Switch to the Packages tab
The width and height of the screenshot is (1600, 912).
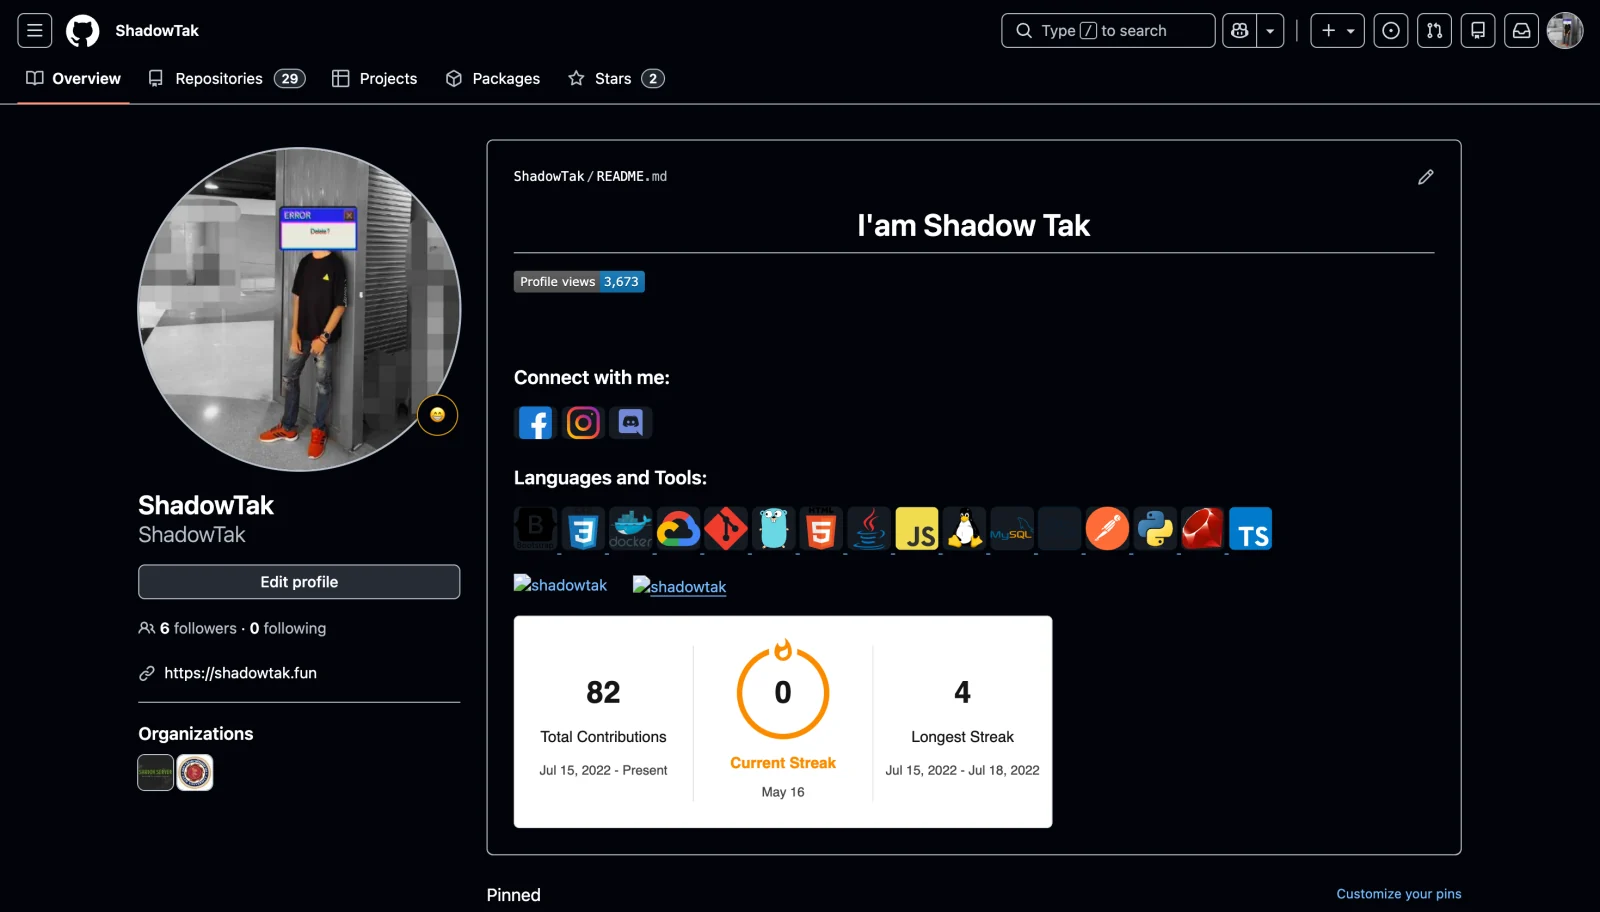493,79
